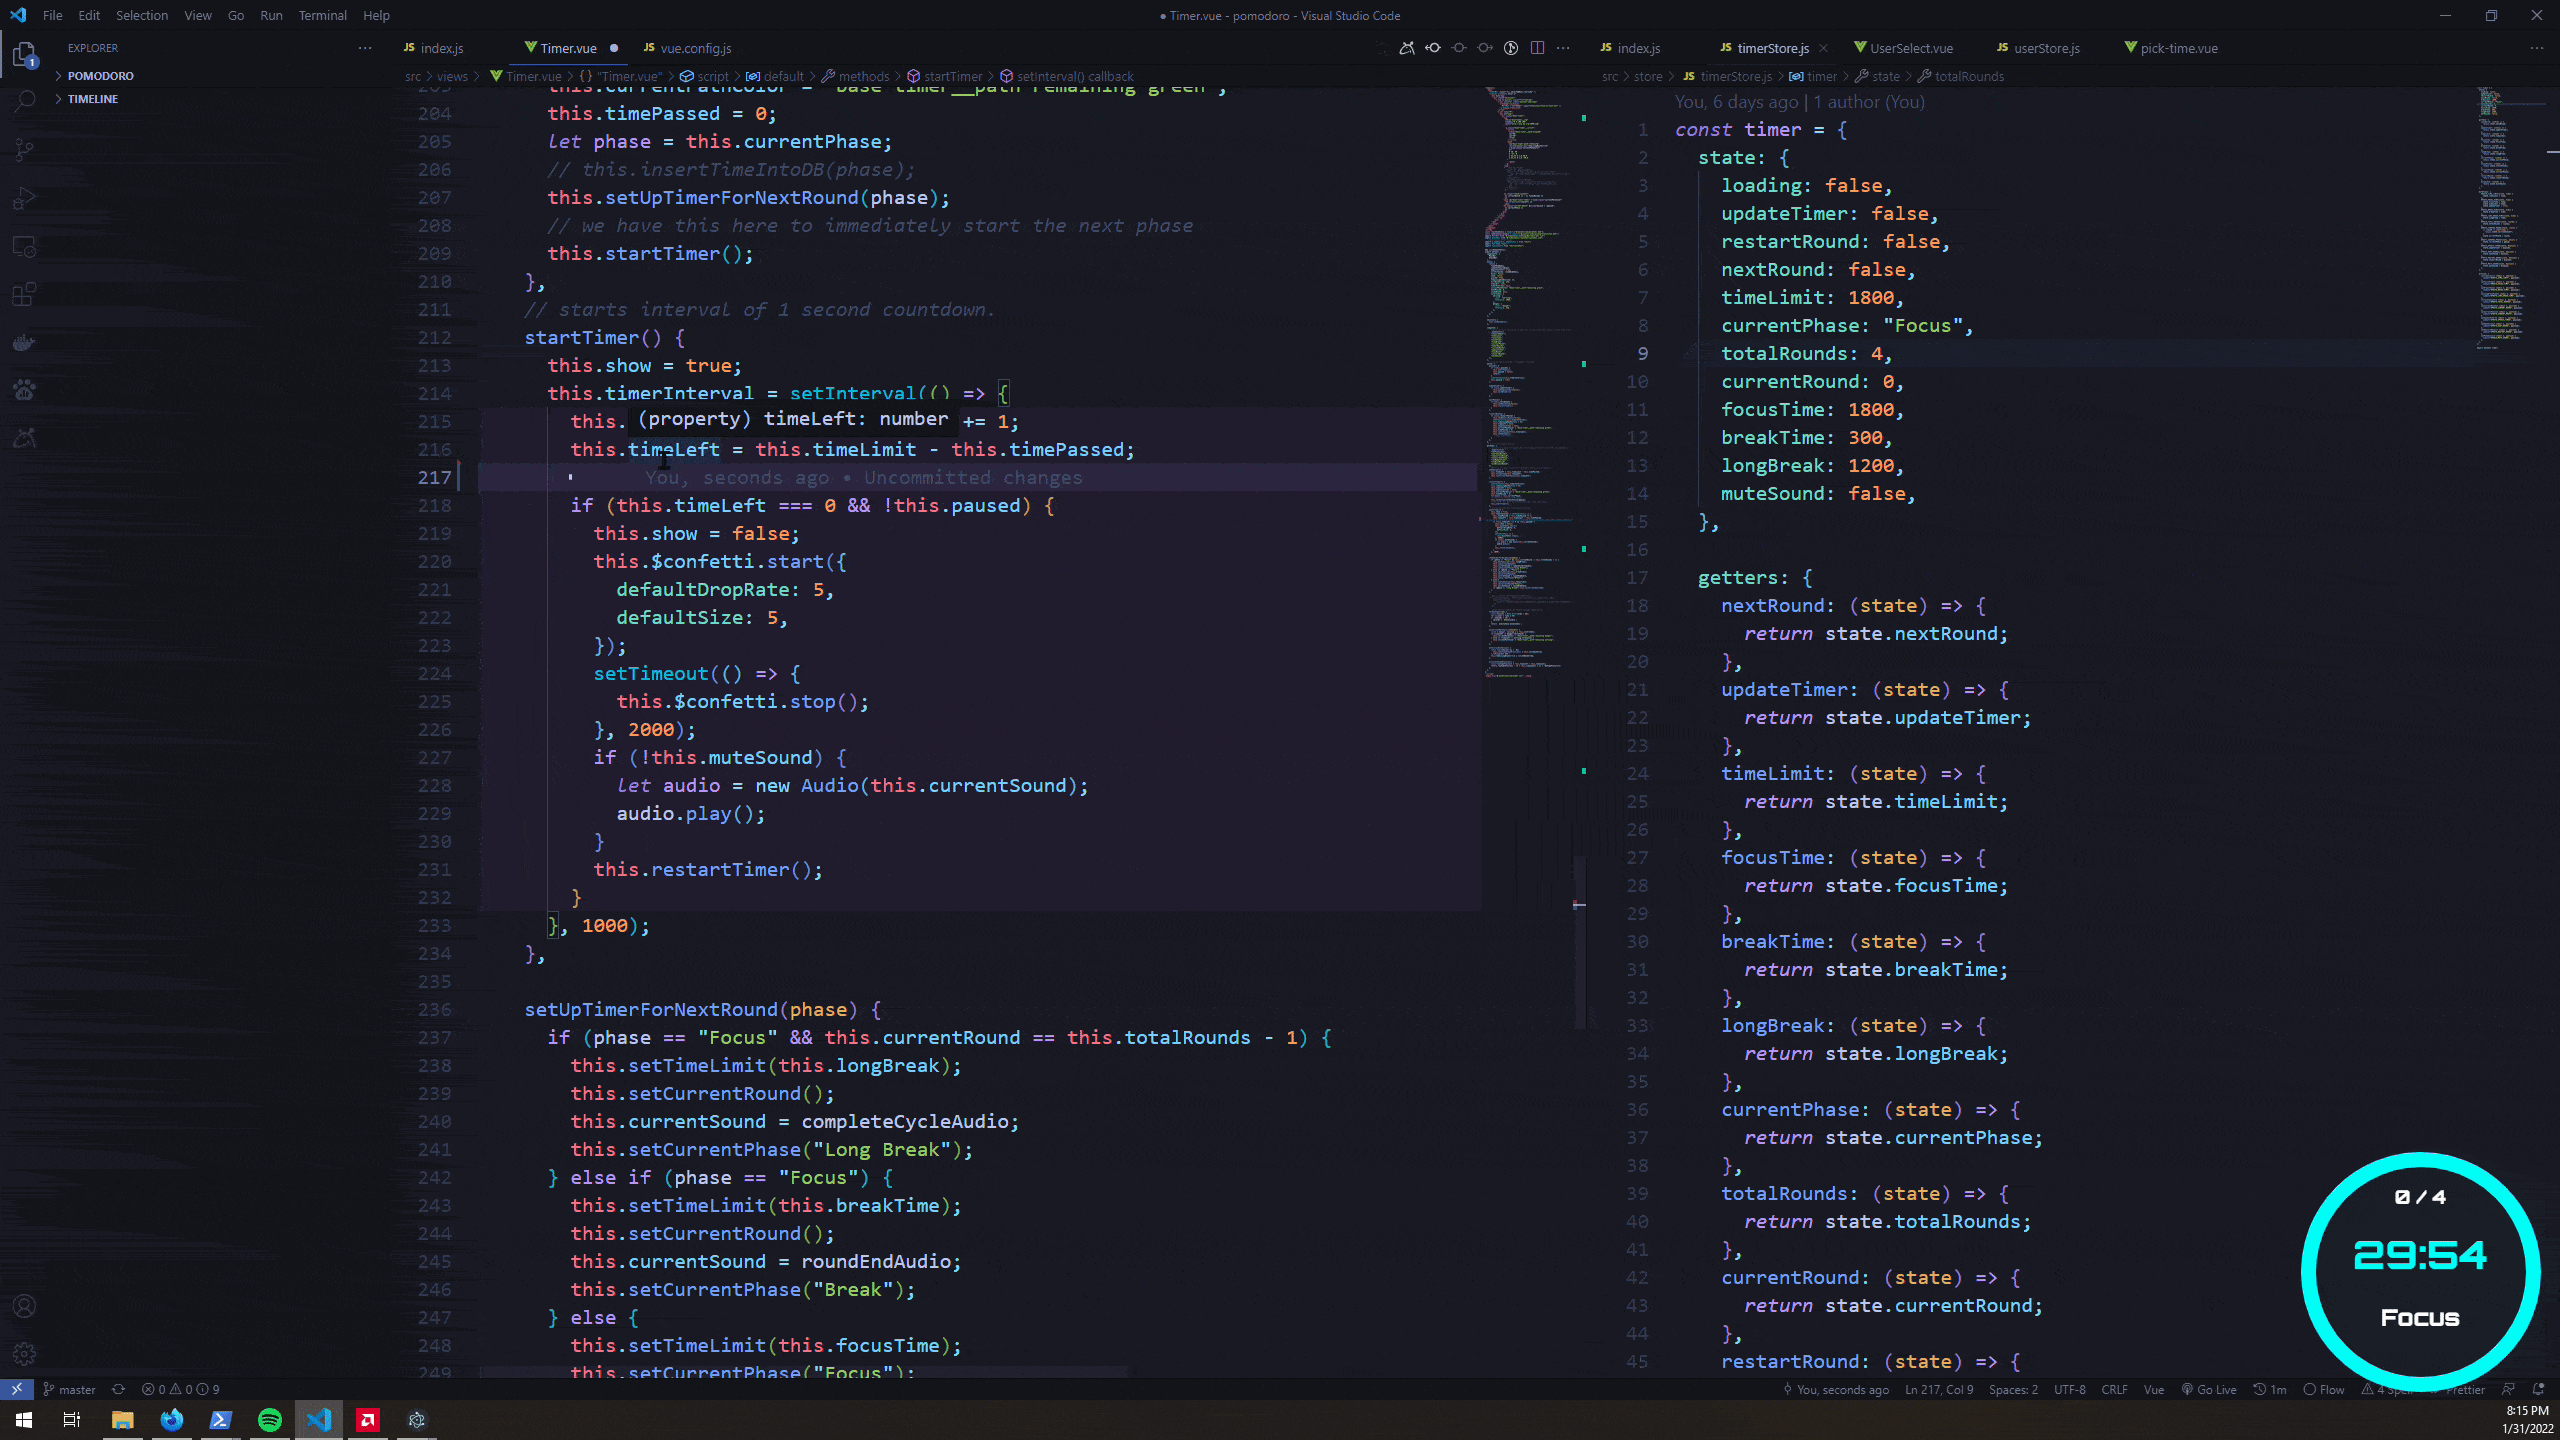Expand the POMODORO folder in Explorer

100,76
